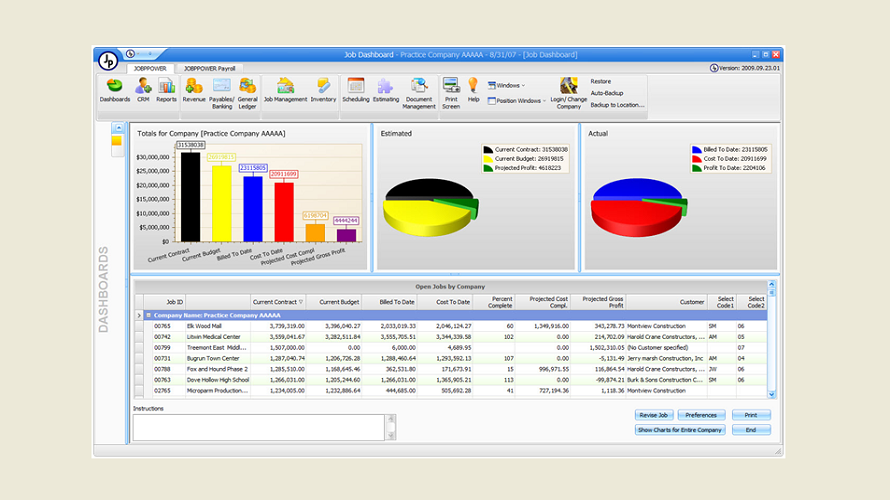Open the quick access toolbar dropdown arrow
The image size is (890, 500).
(x=150, y=54)
